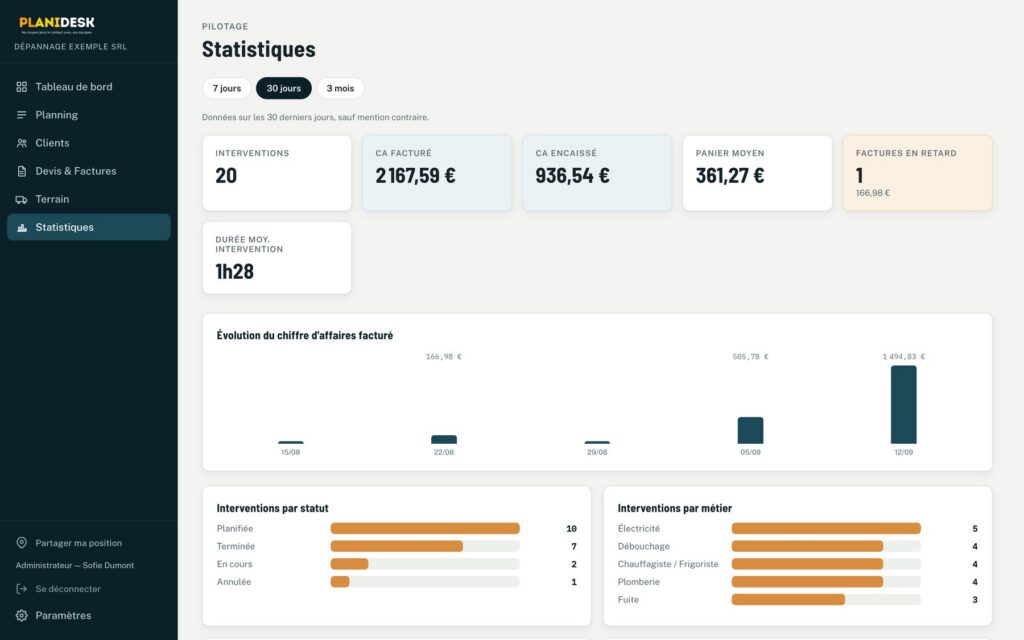Click the Panier Moyen card
Image resolution: width=1024 pixels, height=640 pixels.
pyautogui.click(x=758, y=173)
